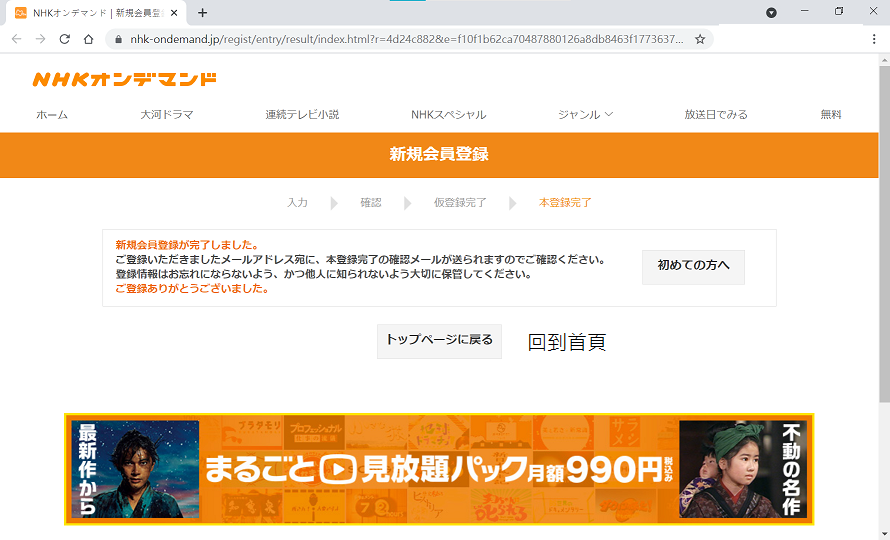Click the play icon in the 見放題パック banner
This screenshot has height=540, width=890.
[338, 469]
